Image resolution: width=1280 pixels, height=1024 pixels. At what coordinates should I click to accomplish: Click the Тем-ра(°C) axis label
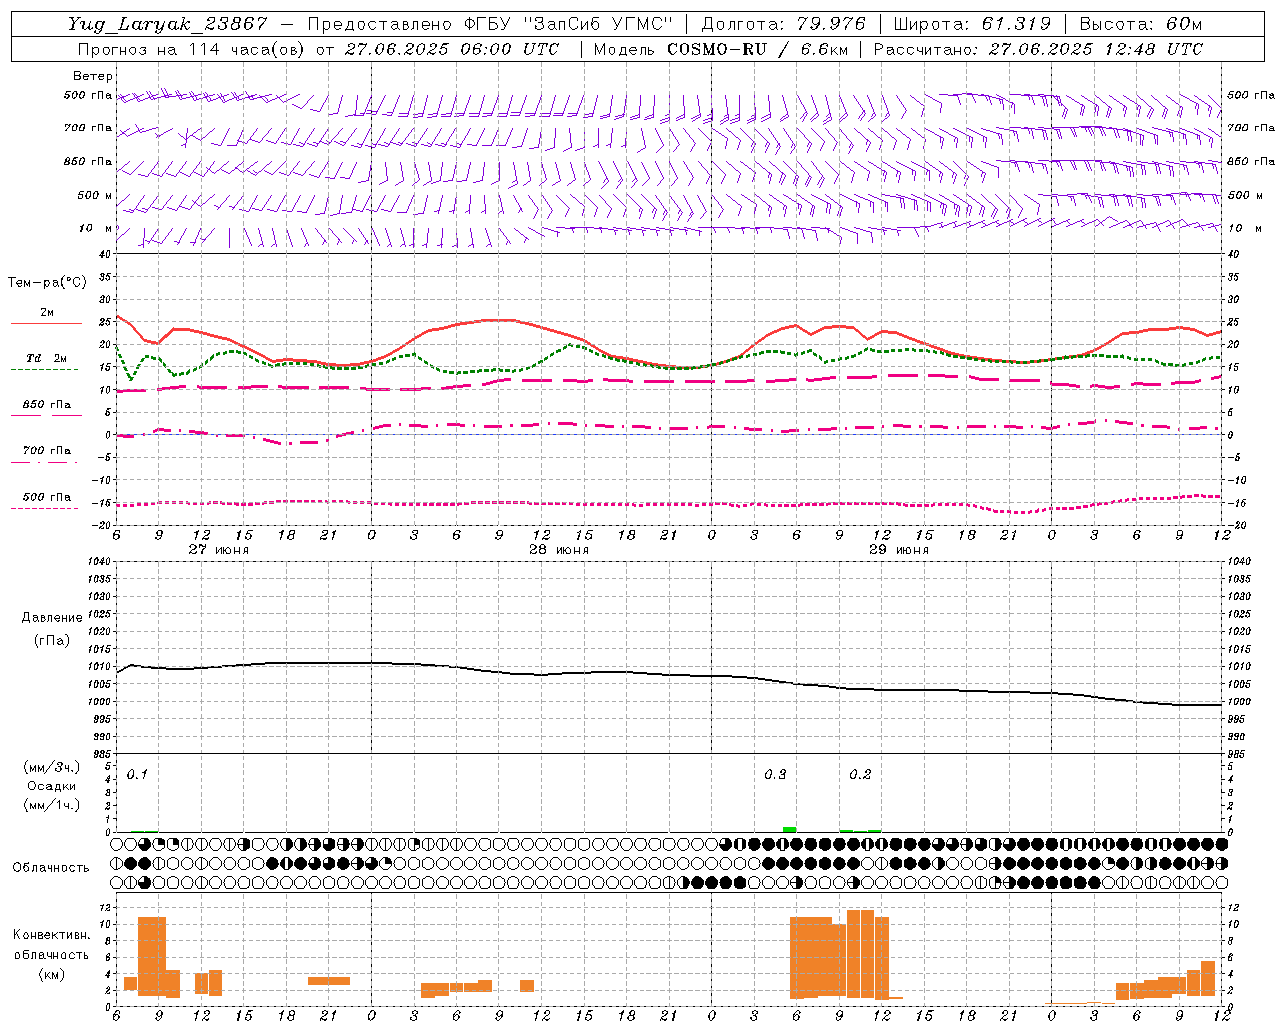click(47, 283)
